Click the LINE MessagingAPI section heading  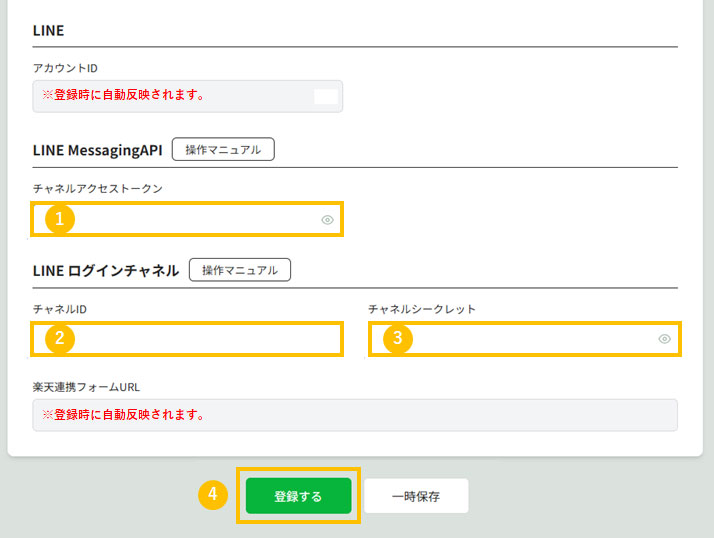[x=97, y=150]
